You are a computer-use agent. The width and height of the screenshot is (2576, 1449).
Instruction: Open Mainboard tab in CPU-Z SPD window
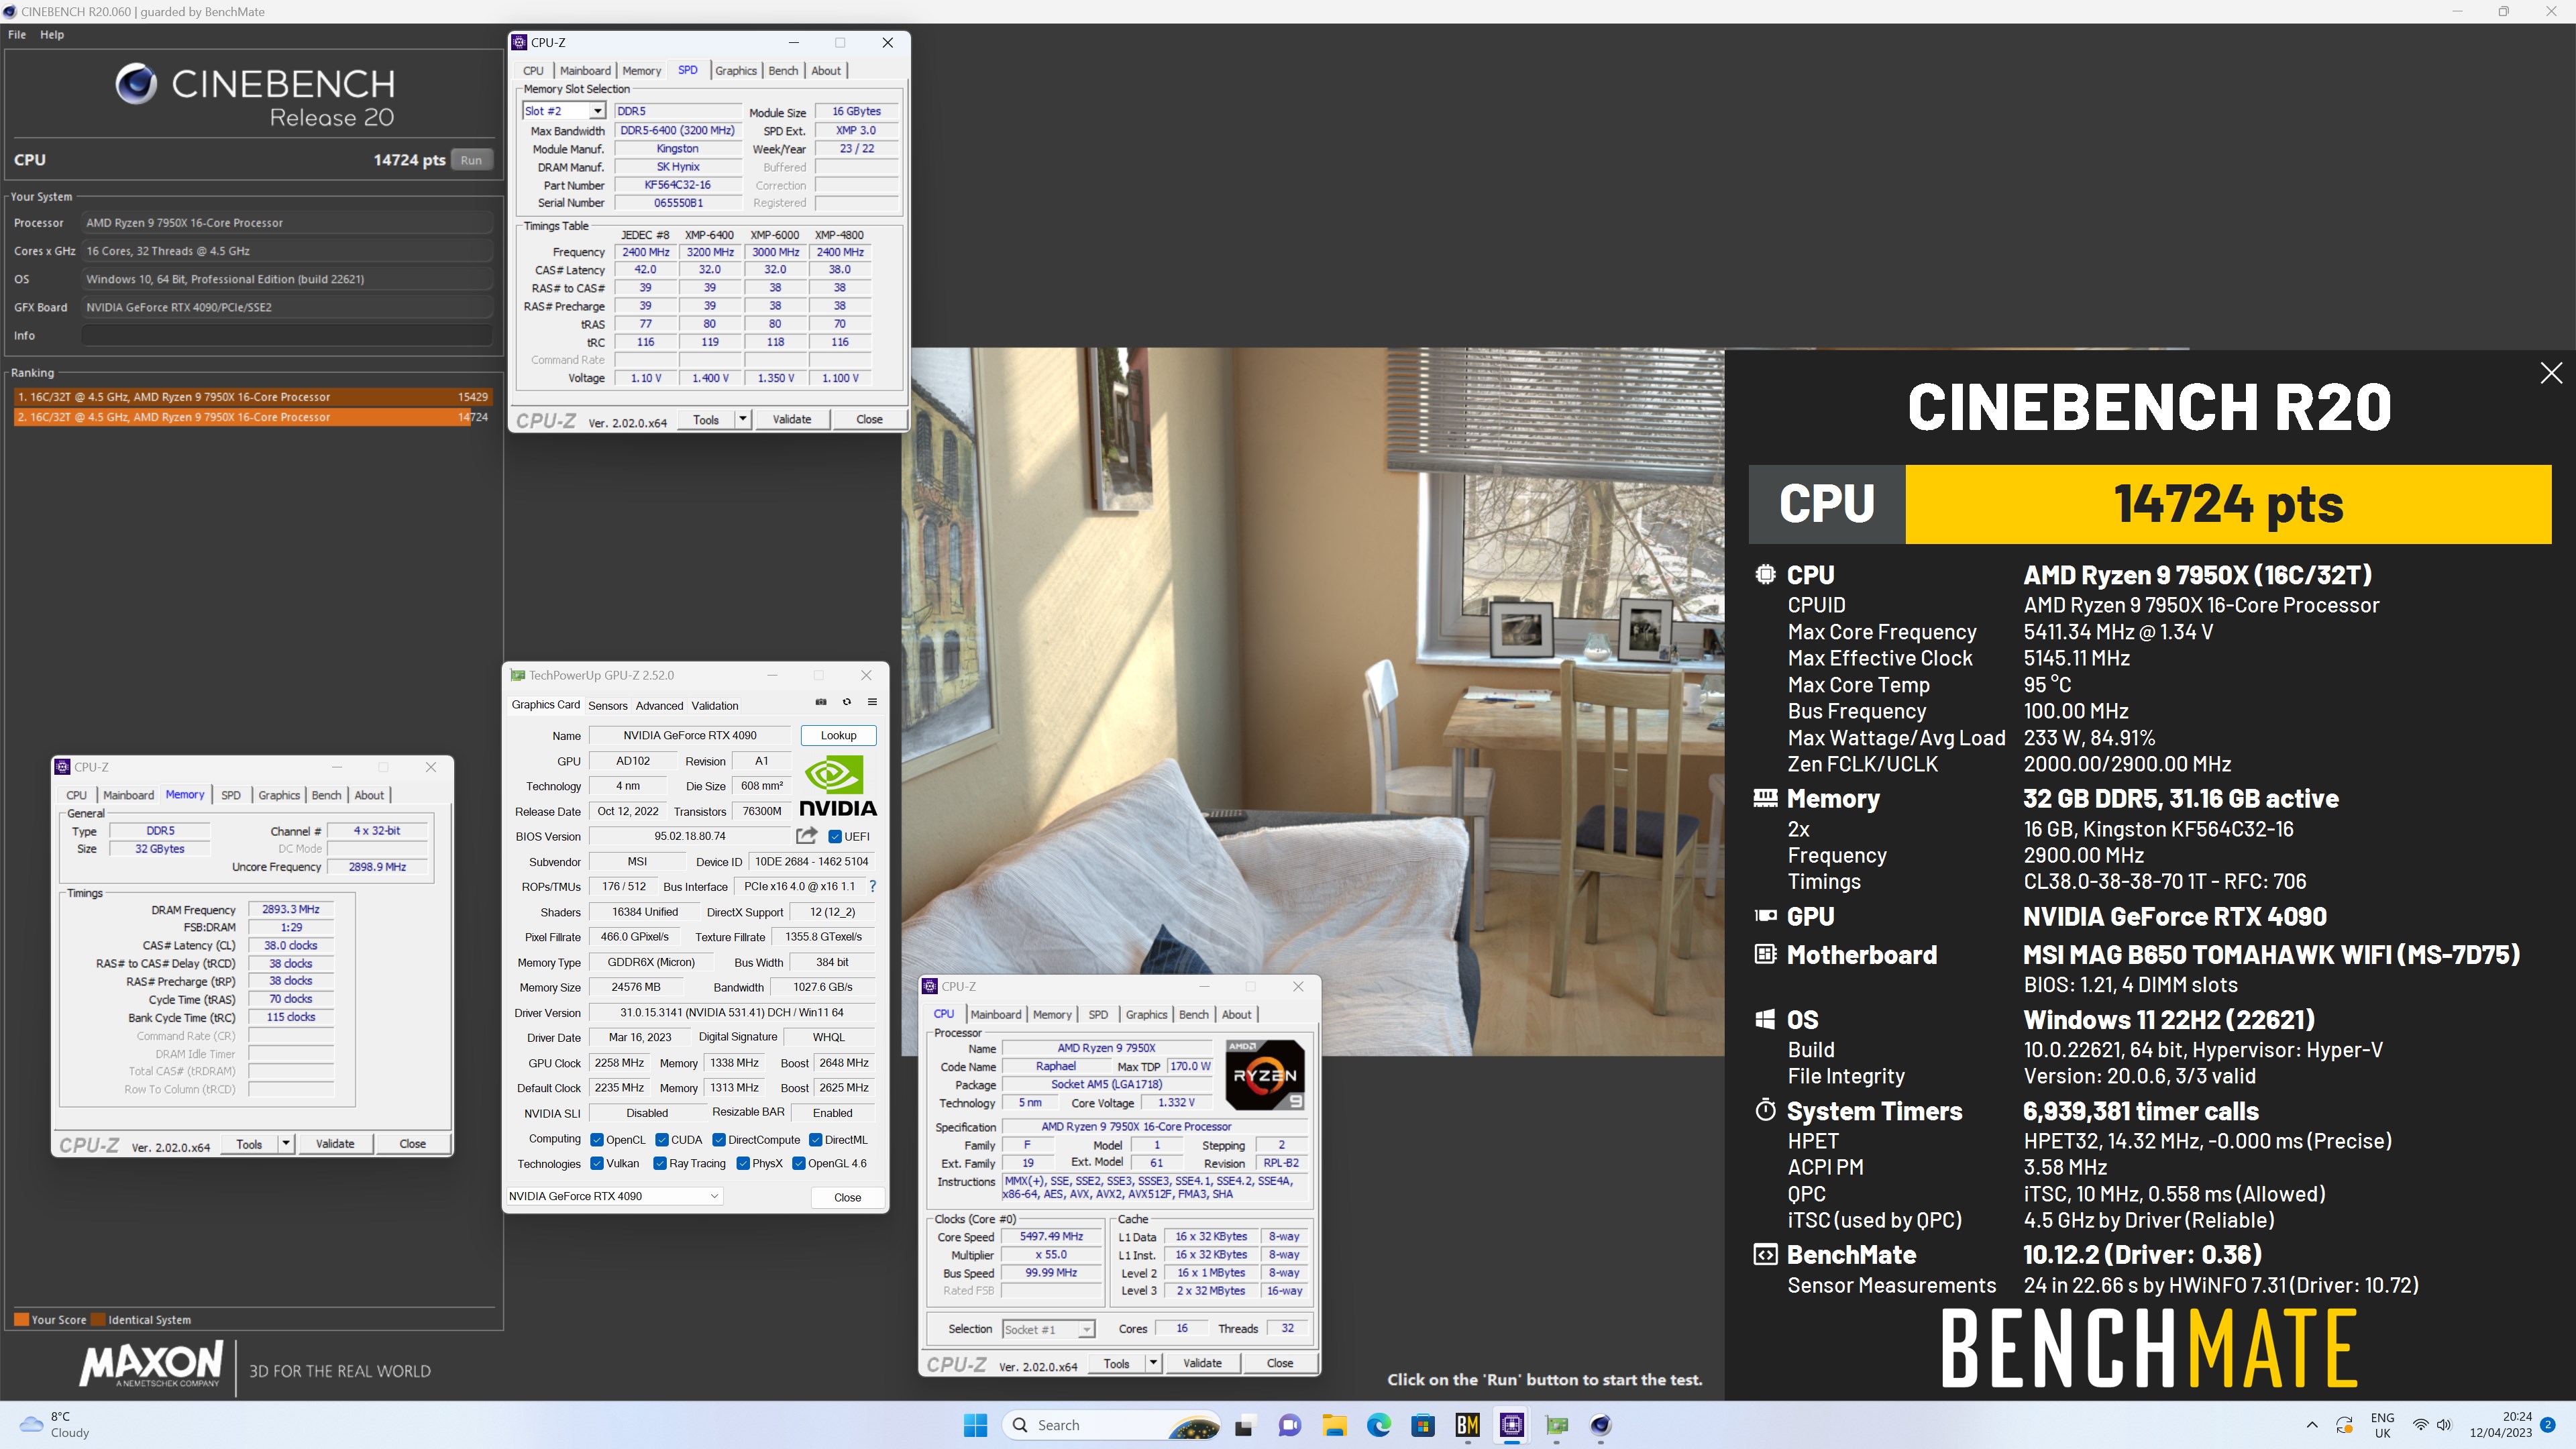[585, 71]
